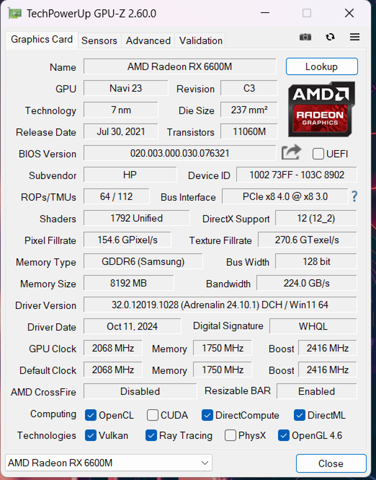Uncheck the Ray Tracing checkbox
The image size is (376, 480).
(x=151, y=435)
